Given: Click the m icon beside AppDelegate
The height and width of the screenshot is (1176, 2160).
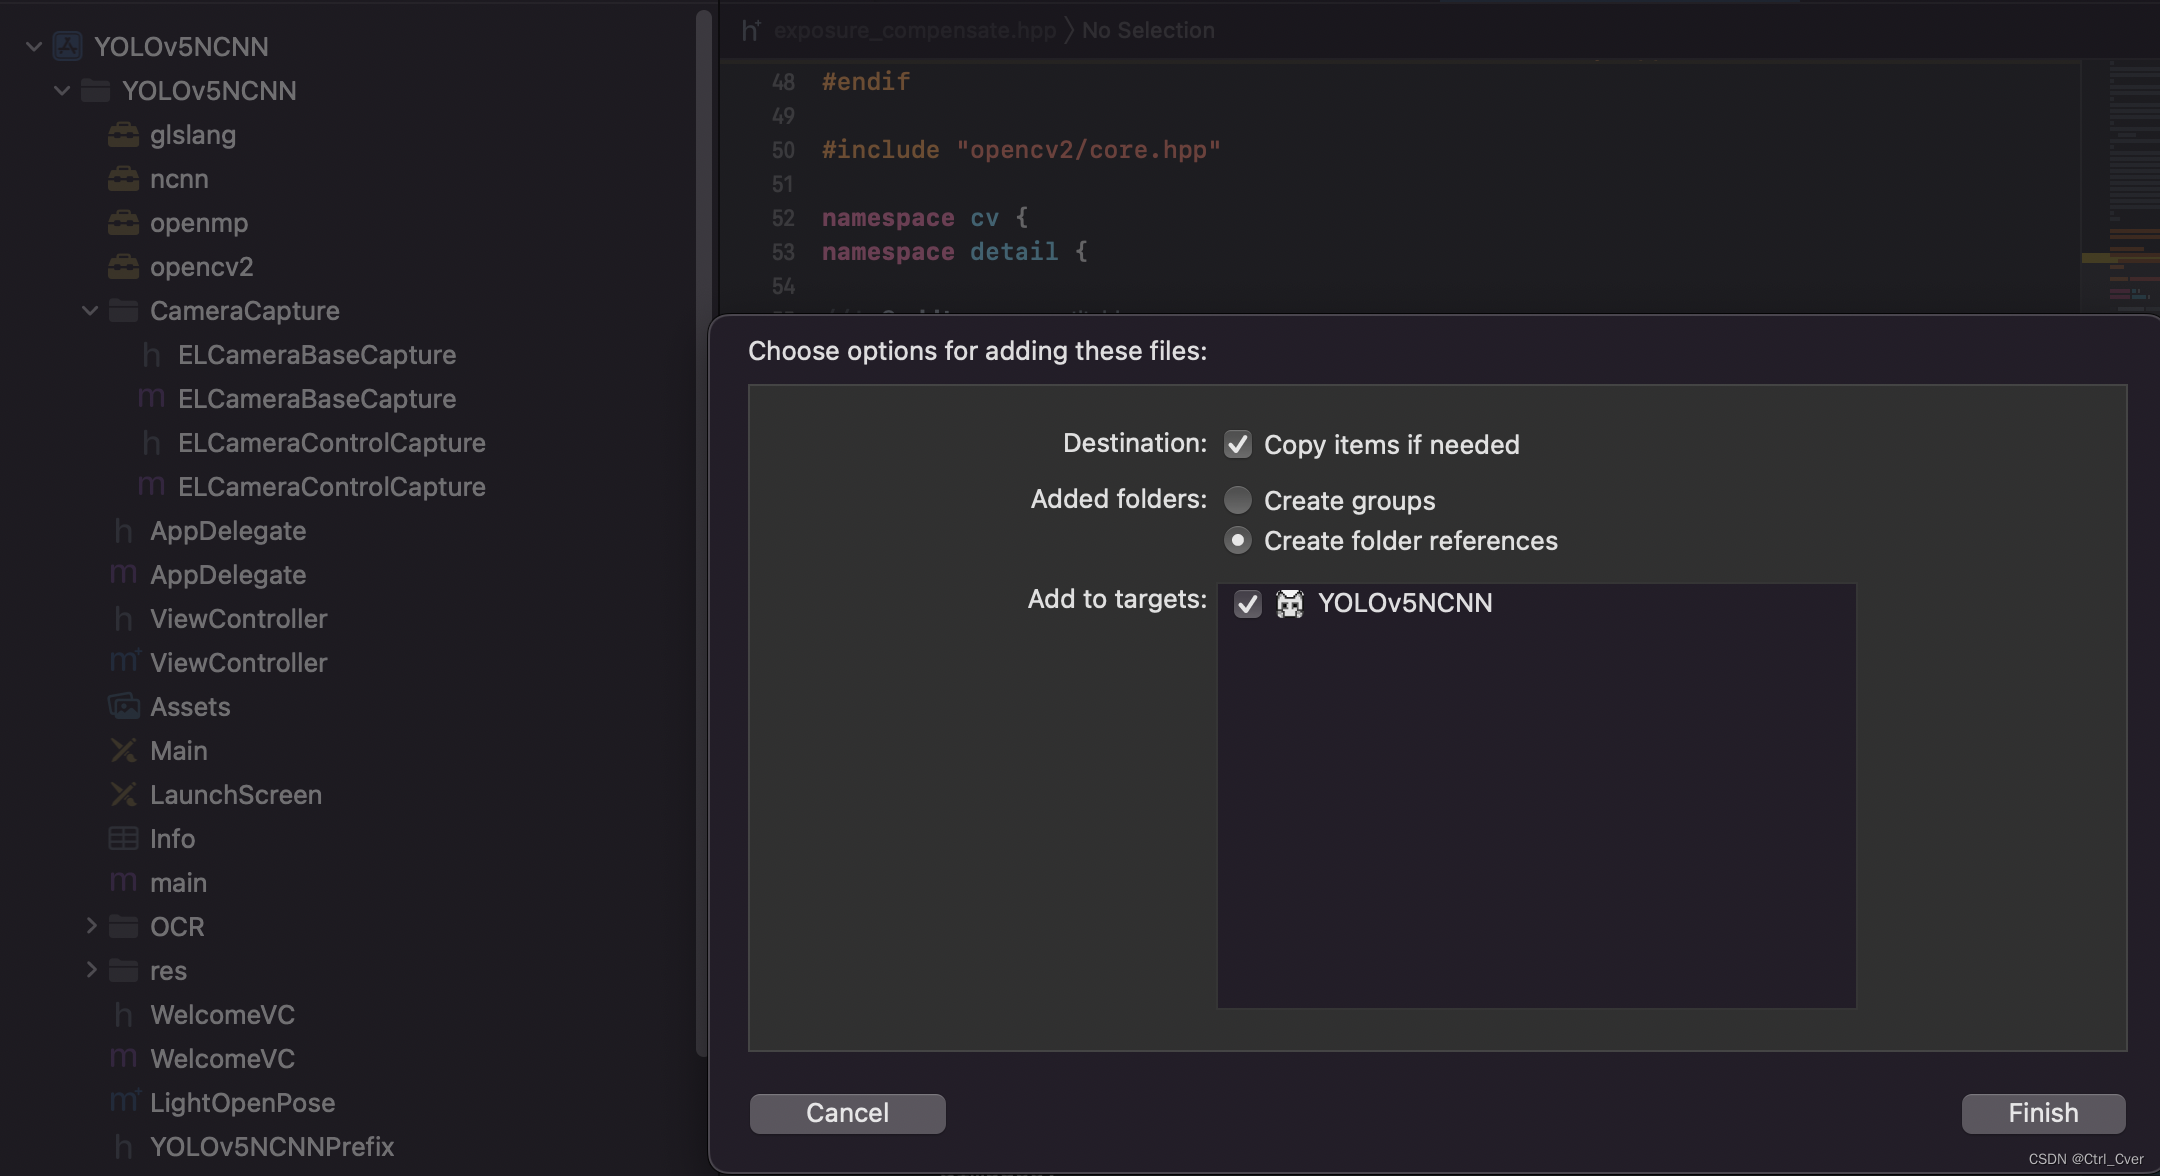Looking at the screenshot, I should pos(123,574).
